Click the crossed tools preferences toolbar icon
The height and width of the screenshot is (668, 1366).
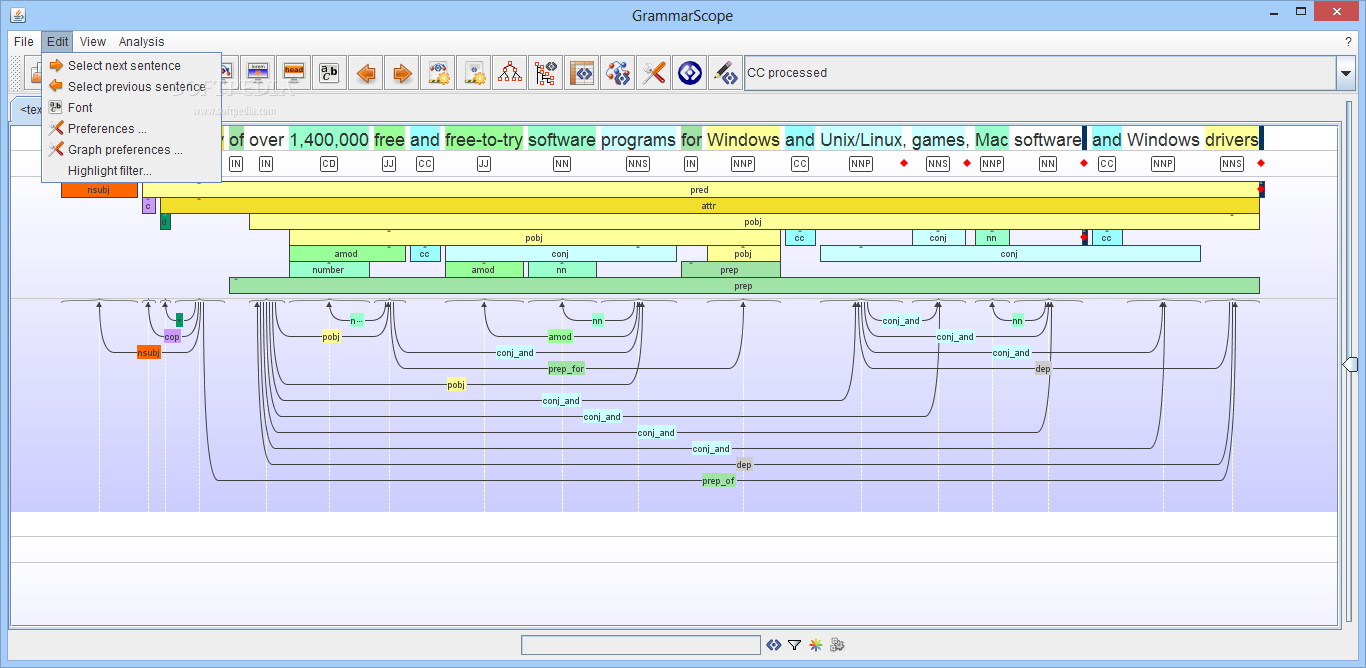coord(654,72)
